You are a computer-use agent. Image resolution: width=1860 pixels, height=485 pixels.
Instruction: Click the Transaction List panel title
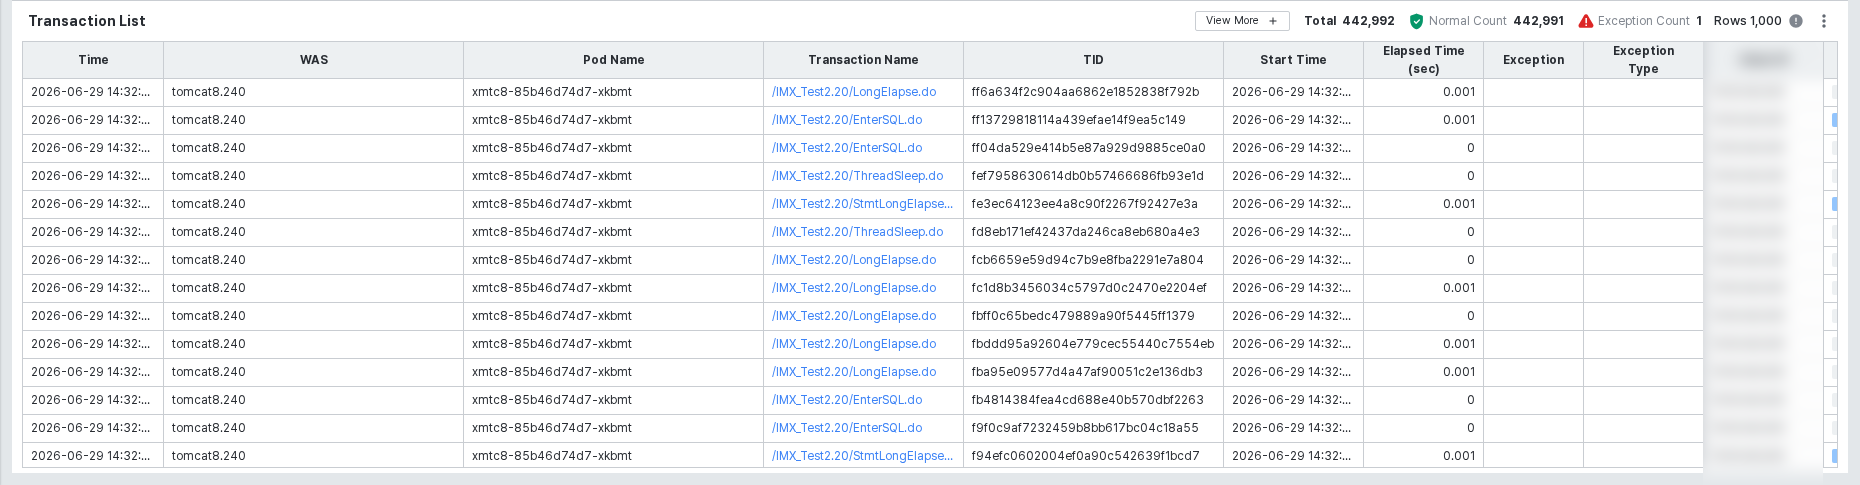87,21
